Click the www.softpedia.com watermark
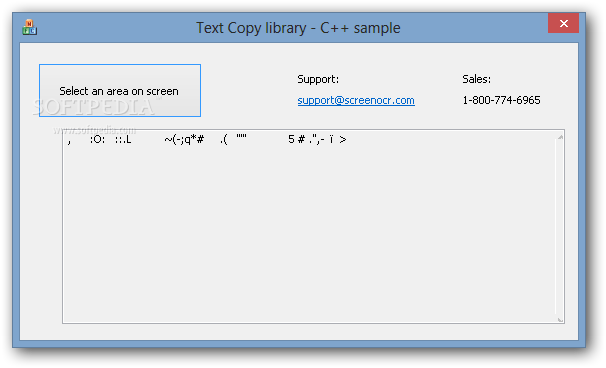 coord(95,130)
